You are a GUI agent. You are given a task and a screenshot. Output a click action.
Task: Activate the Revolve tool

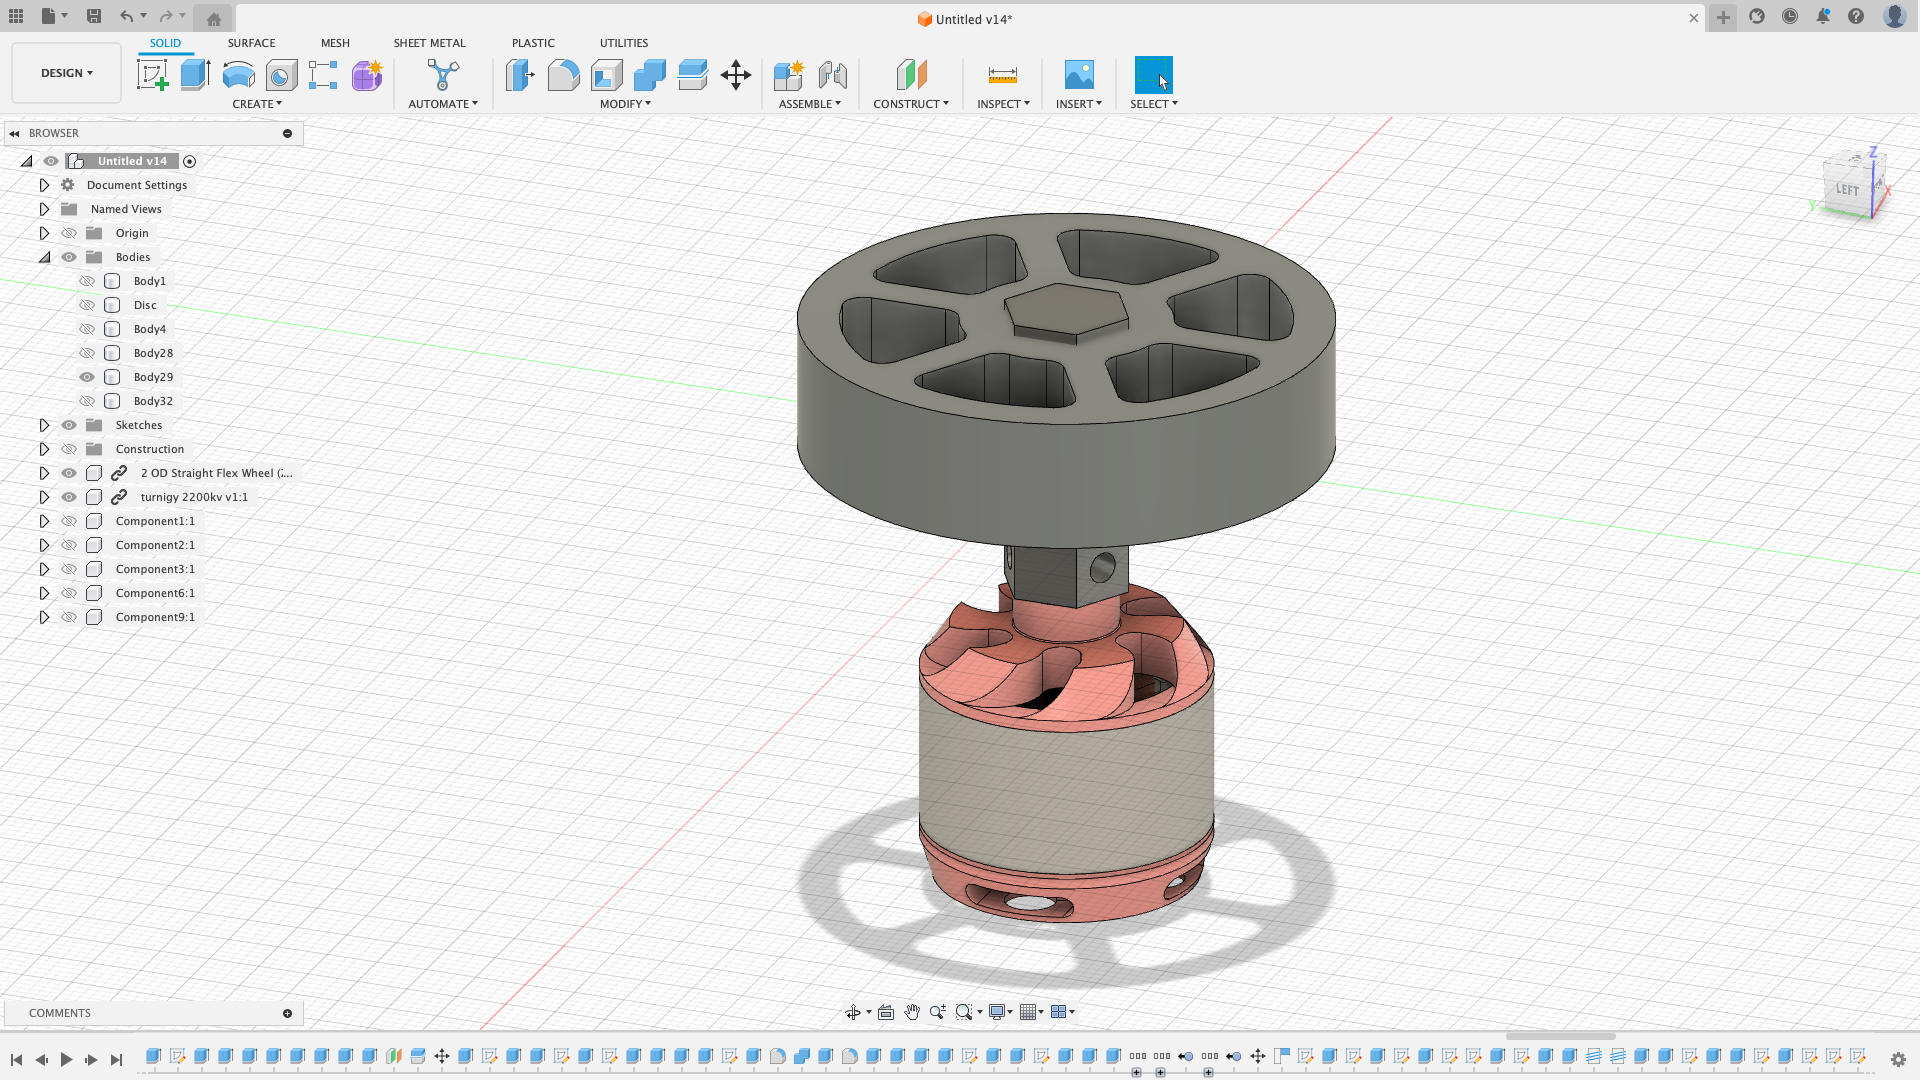(x=238, y=75)
